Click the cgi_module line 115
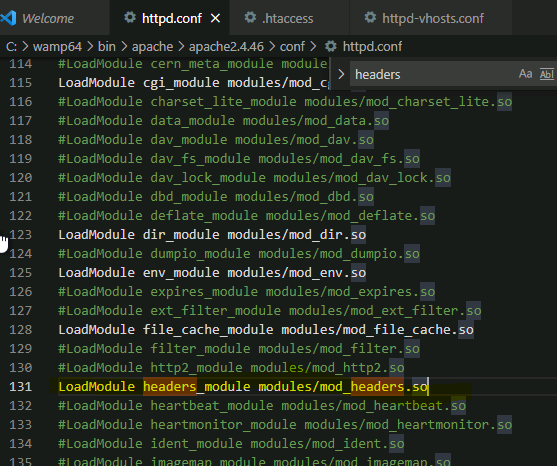 coord(194,83)
